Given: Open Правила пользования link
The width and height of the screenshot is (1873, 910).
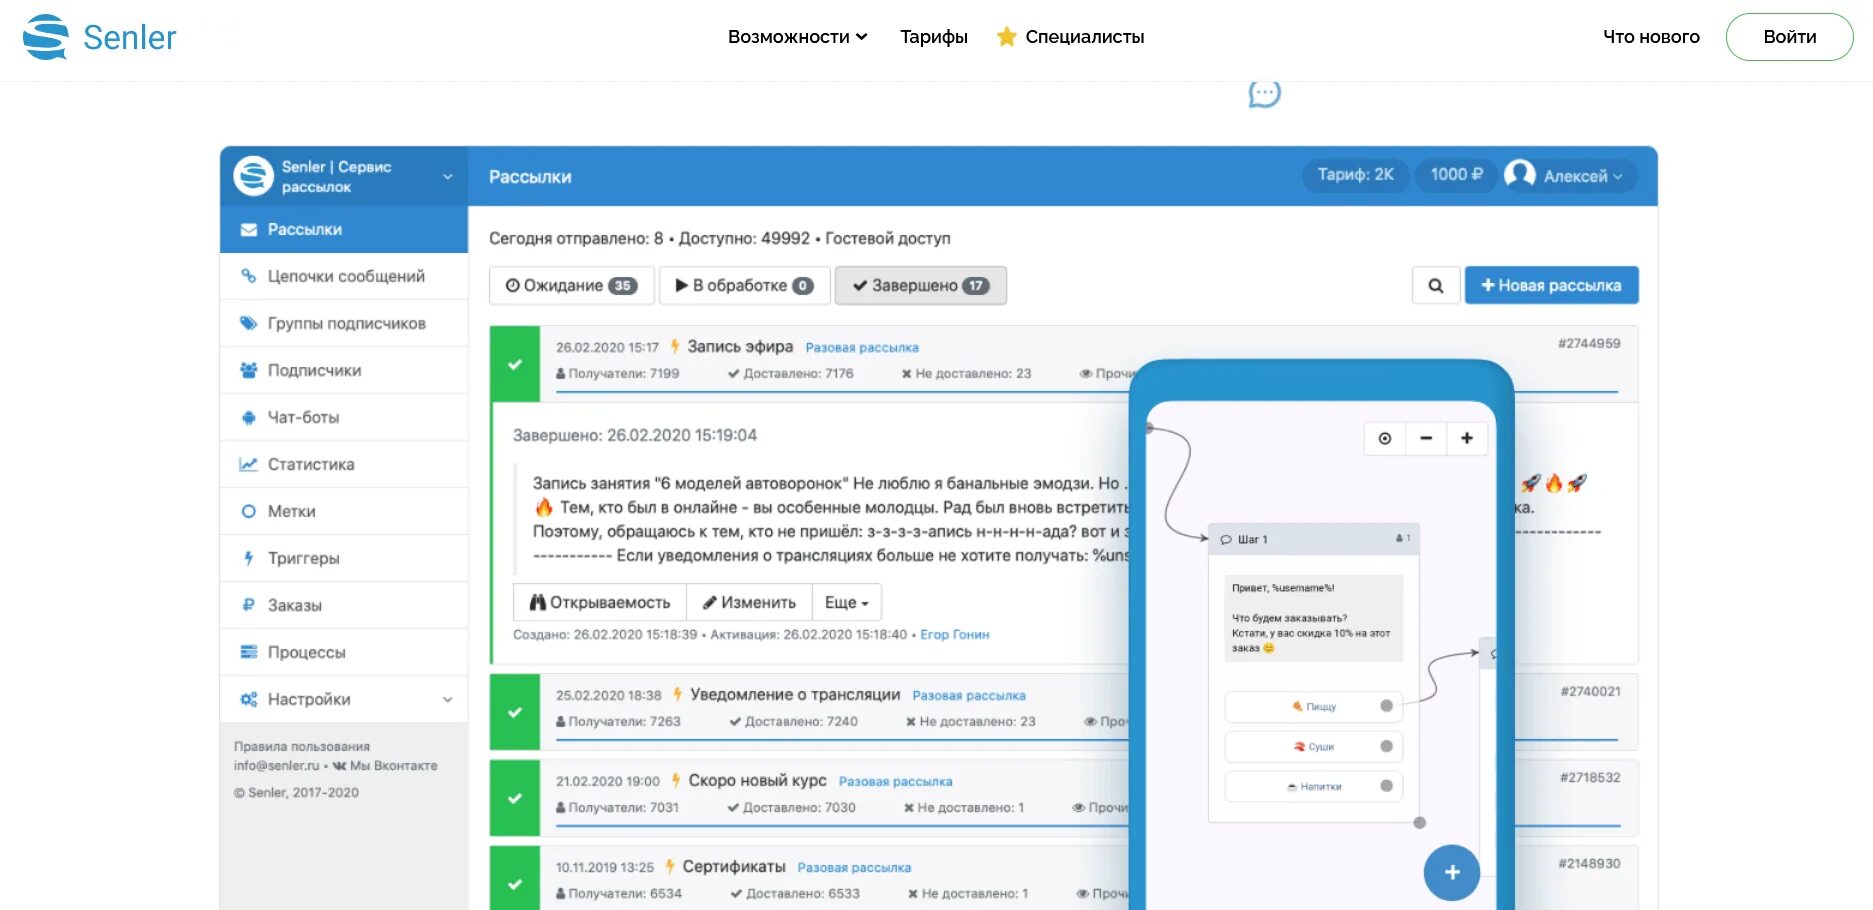Looking at the screenshot, I should click(x=302, y=746).
